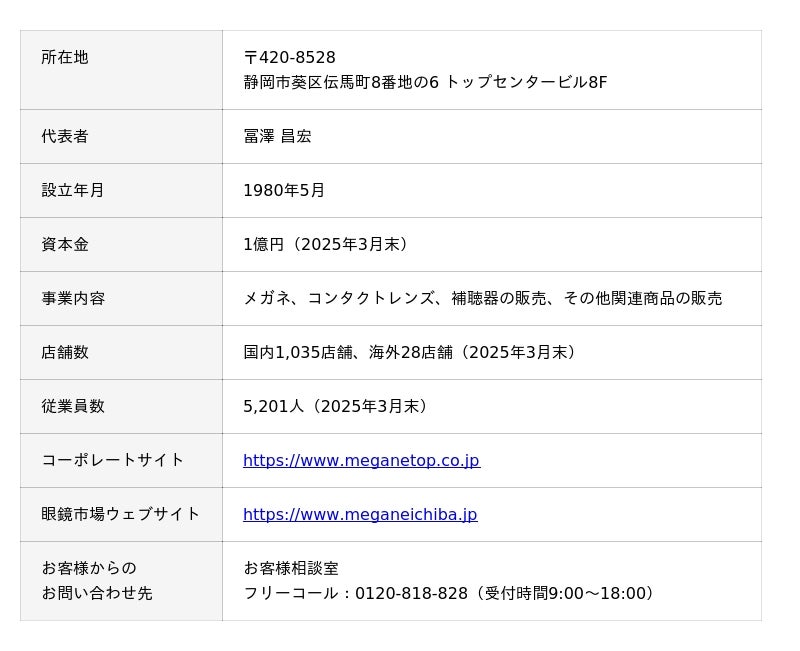
Task: Click the representative name 冨澤 昌宏
Action: click(278, 136)
